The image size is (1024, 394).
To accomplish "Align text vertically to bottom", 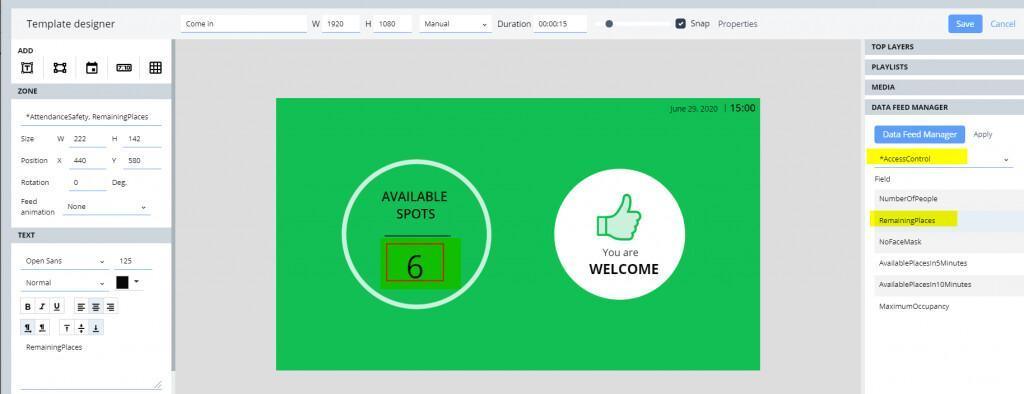I will point(96,328).
